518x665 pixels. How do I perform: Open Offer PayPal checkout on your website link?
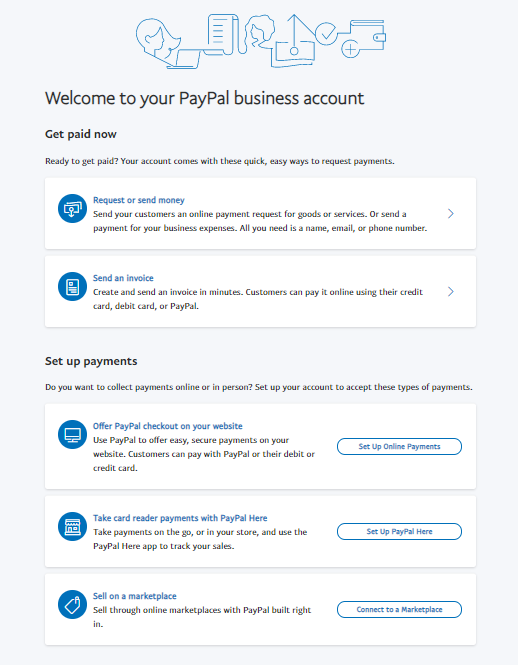(x=168, y=426)
